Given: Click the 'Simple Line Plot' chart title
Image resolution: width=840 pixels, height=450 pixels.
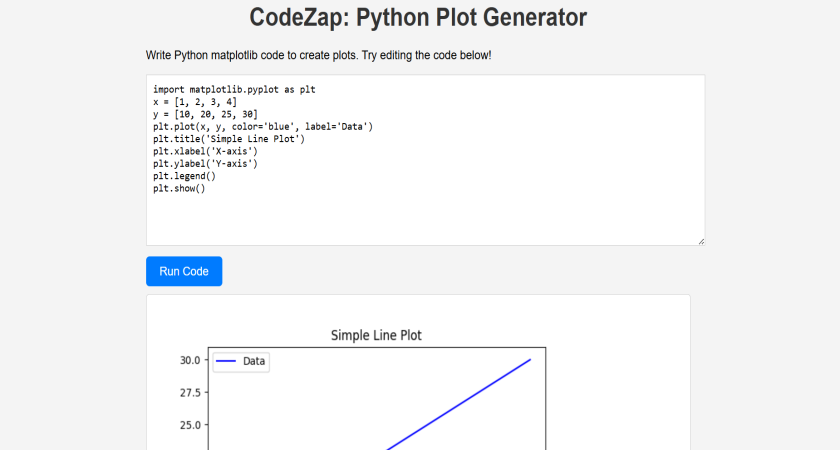Looking at the screenshot, I should (x=376, y=336).
